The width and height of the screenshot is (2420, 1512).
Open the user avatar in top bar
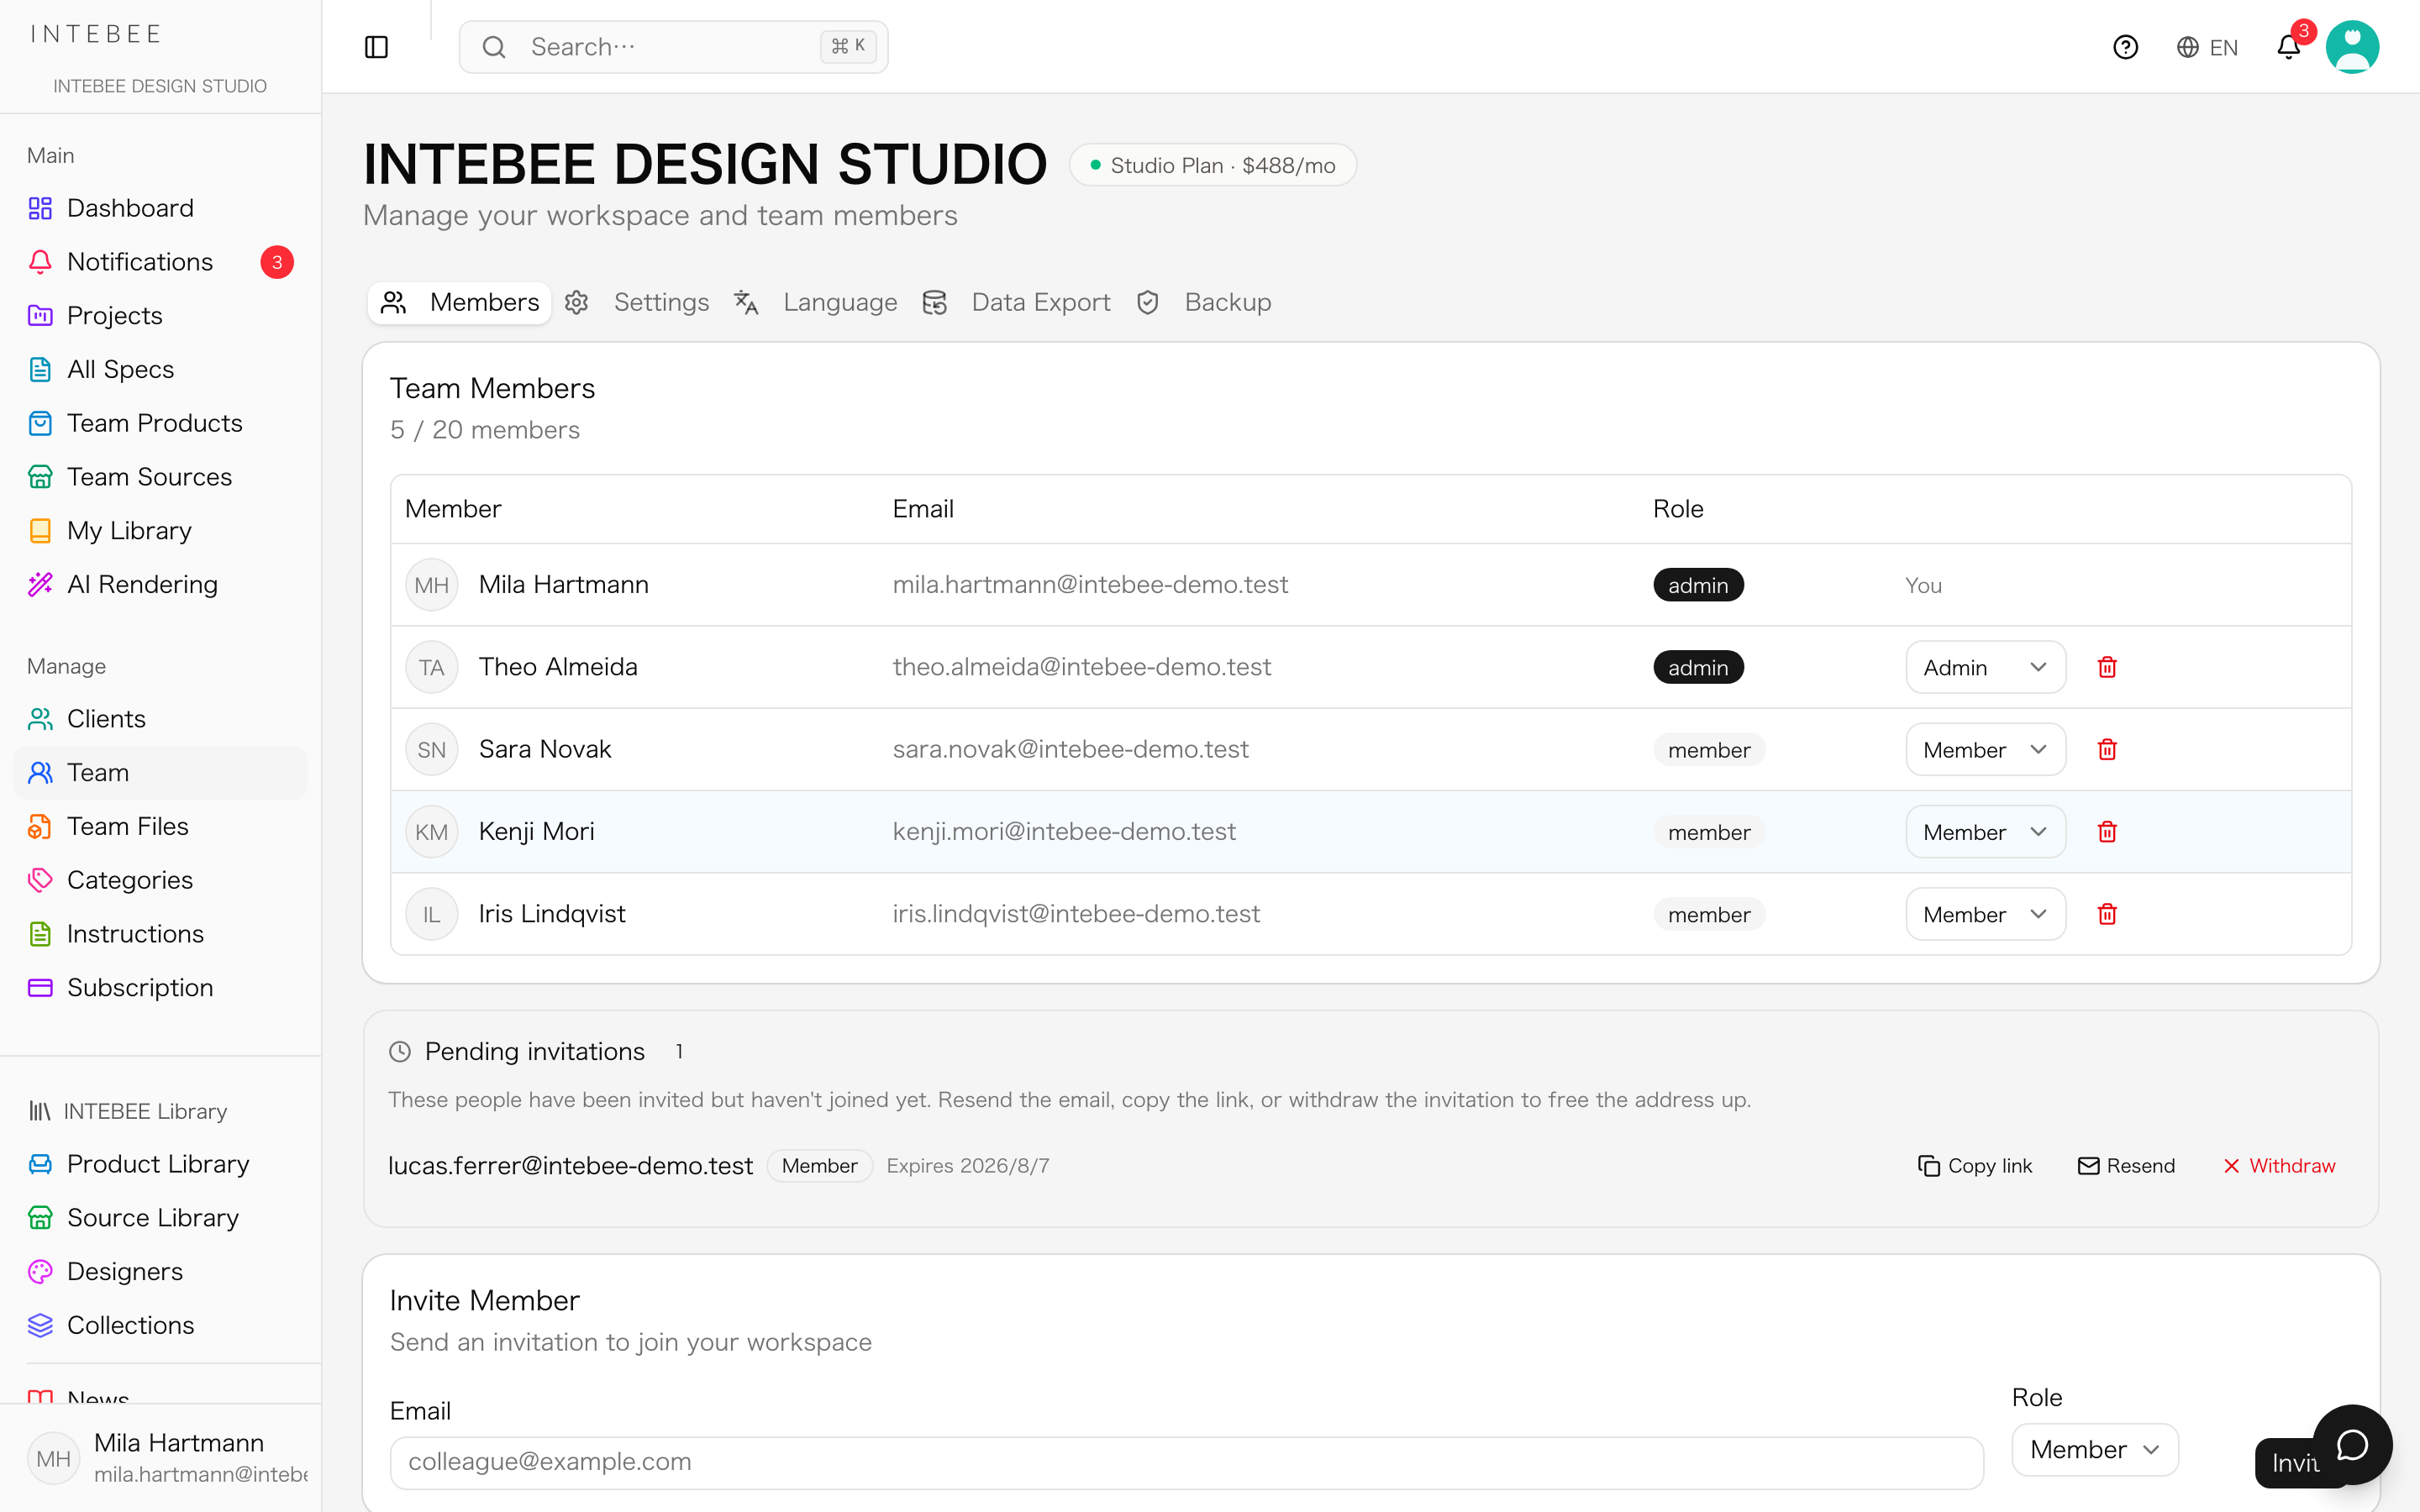[x=2352, y=47]
